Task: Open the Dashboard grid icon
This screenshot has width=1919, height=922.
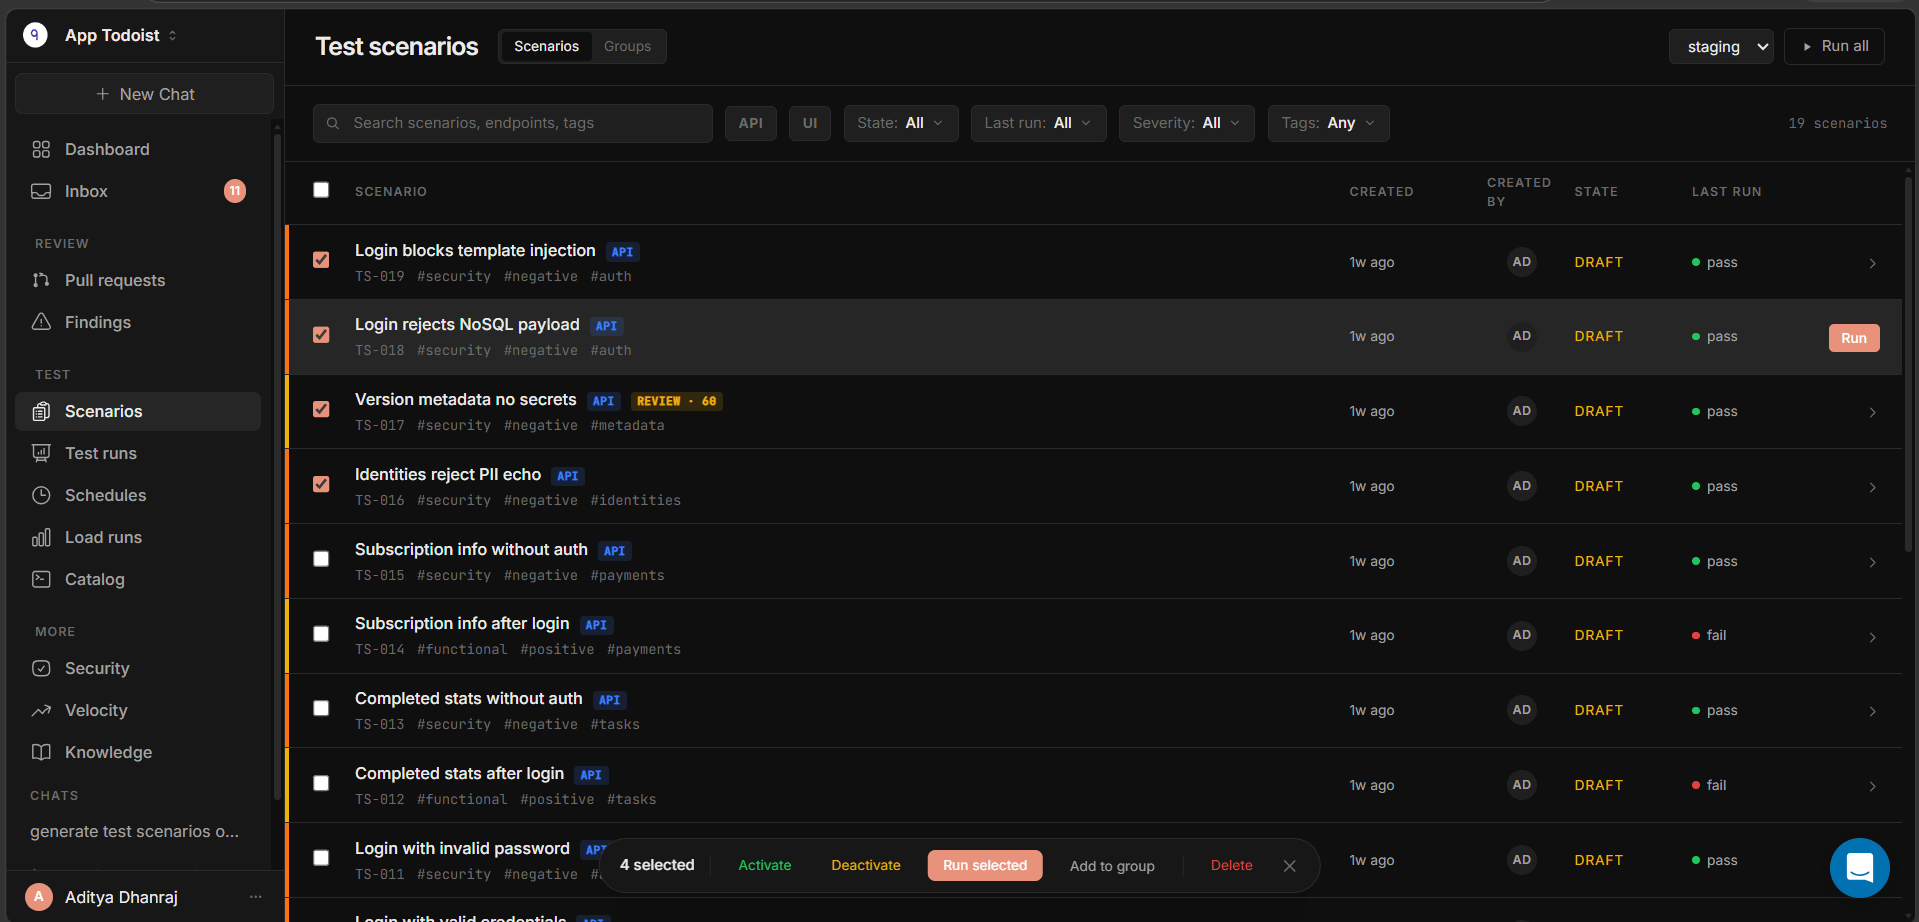Action: click(41, 149)
